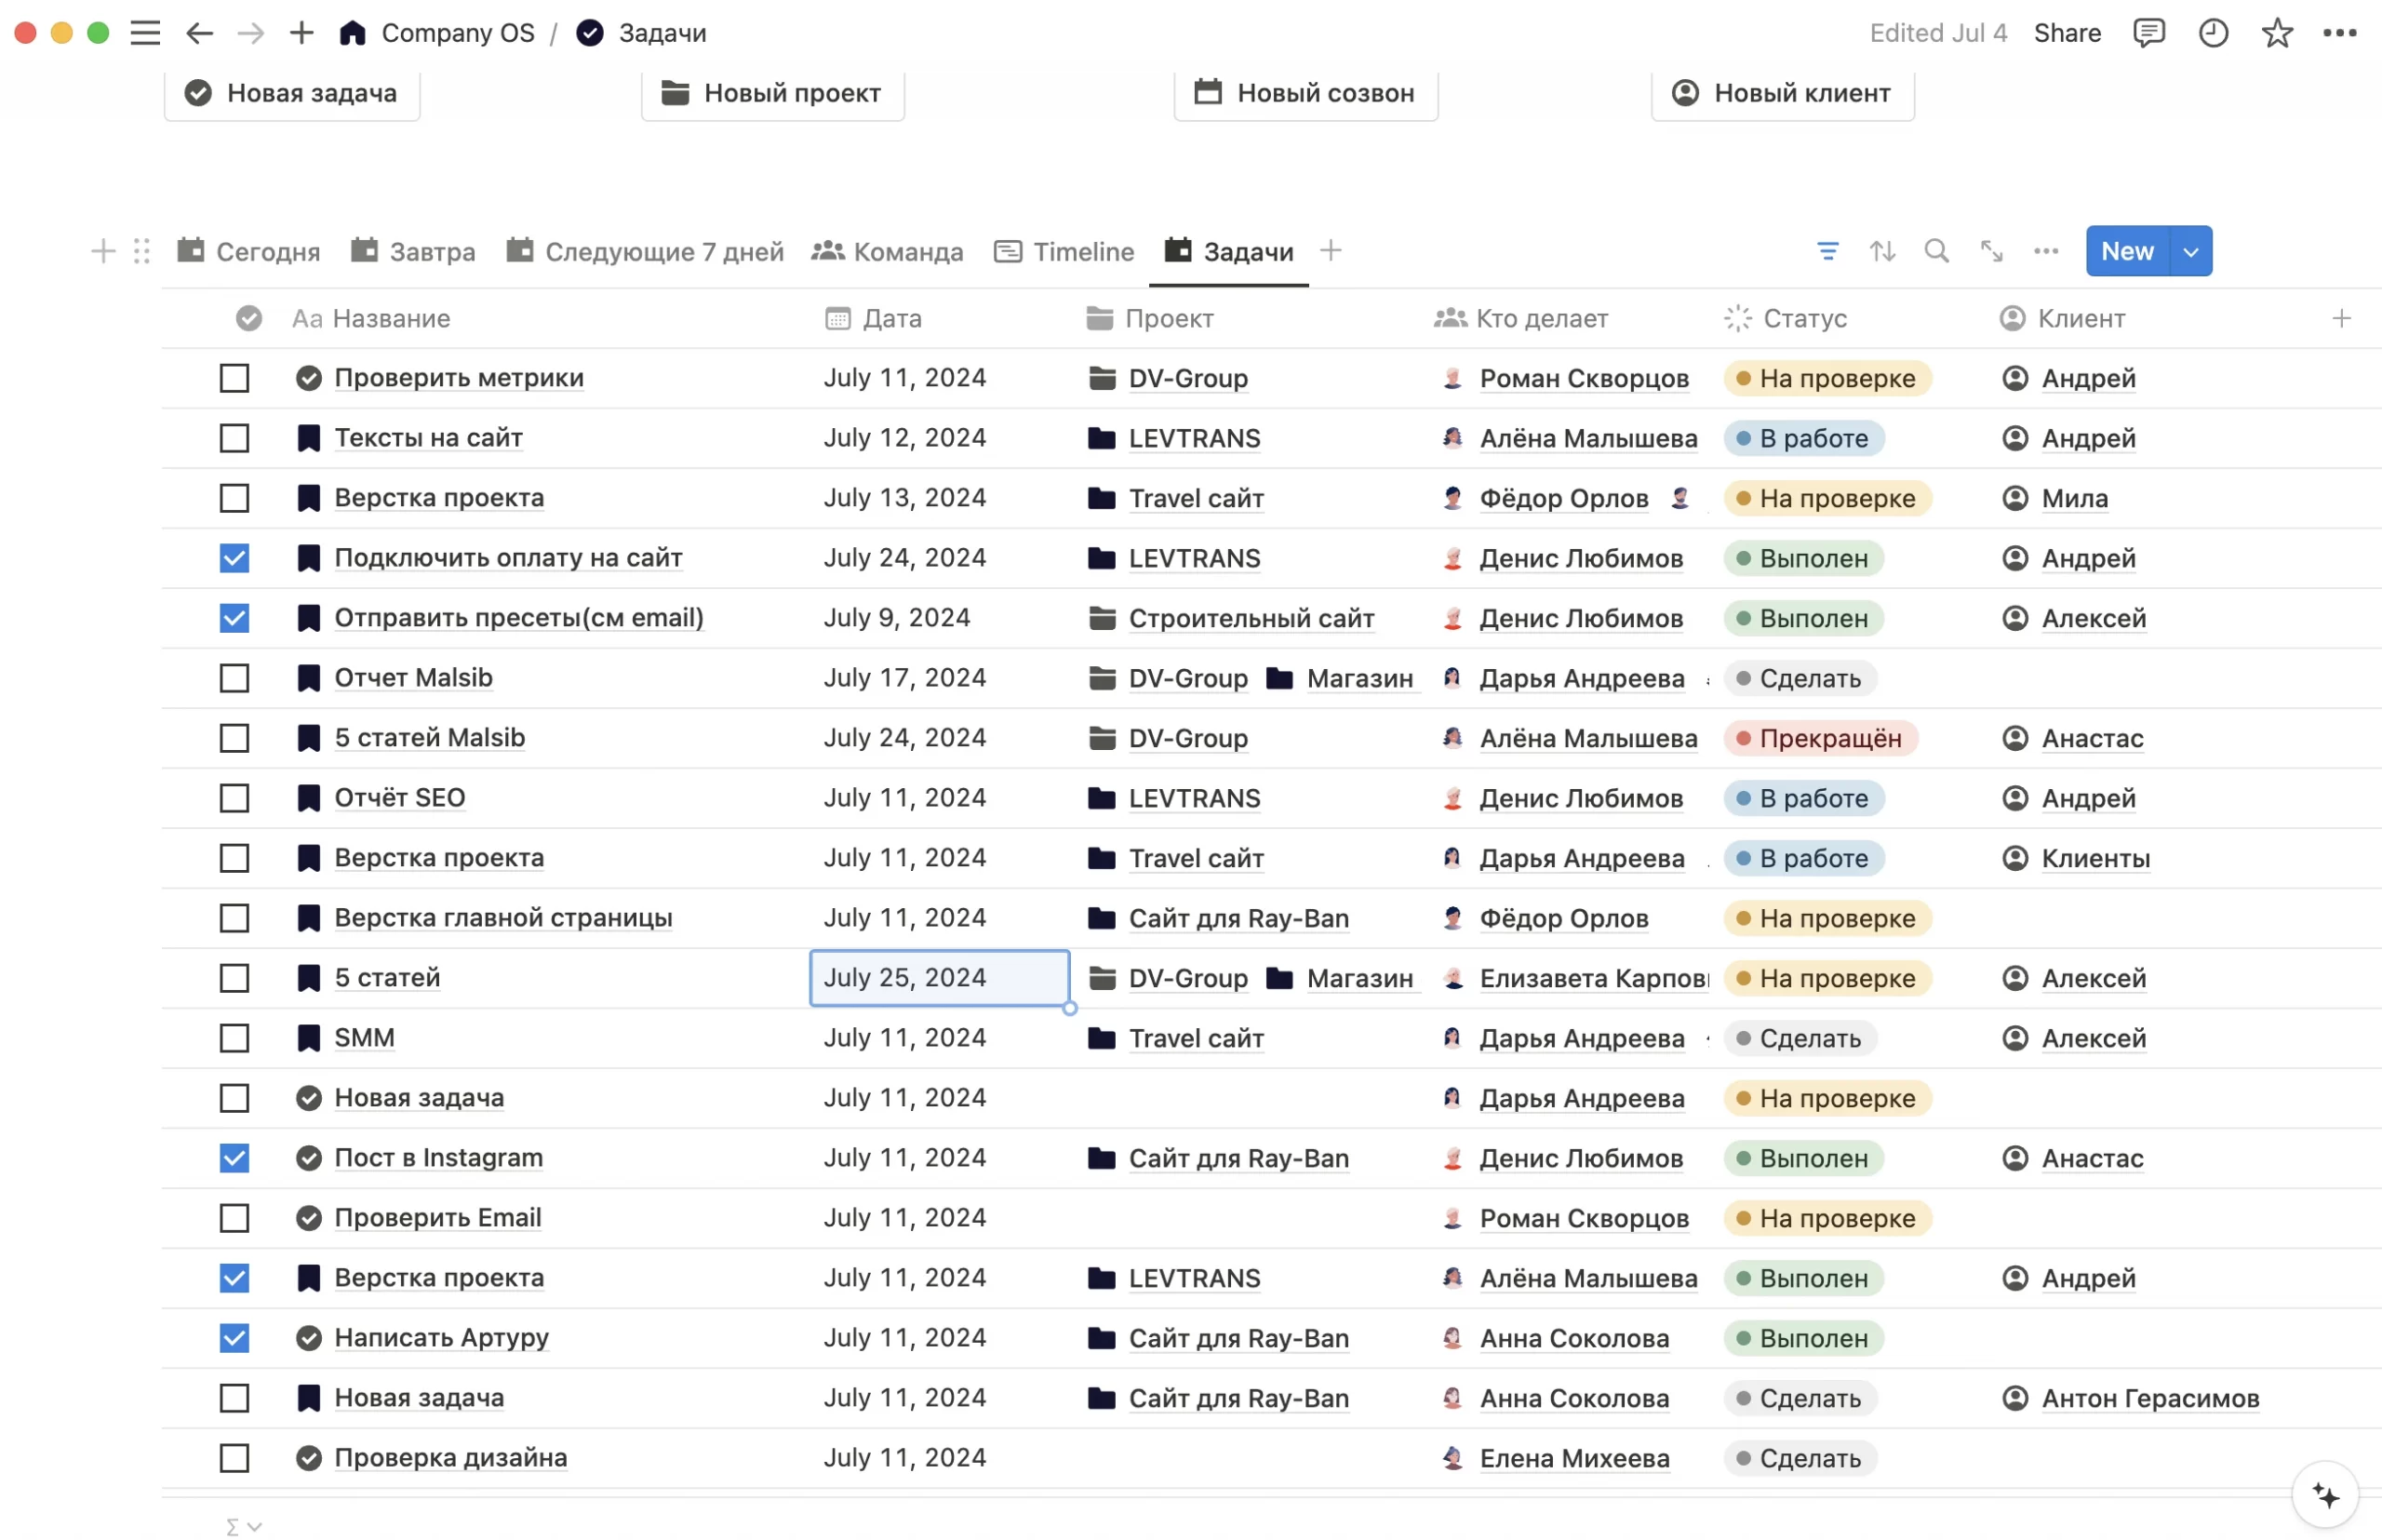Check the box for Тексты на сайт
Image resolution: width=2382 pixels, height=1540 pixels.
click(x=234, y=438)
